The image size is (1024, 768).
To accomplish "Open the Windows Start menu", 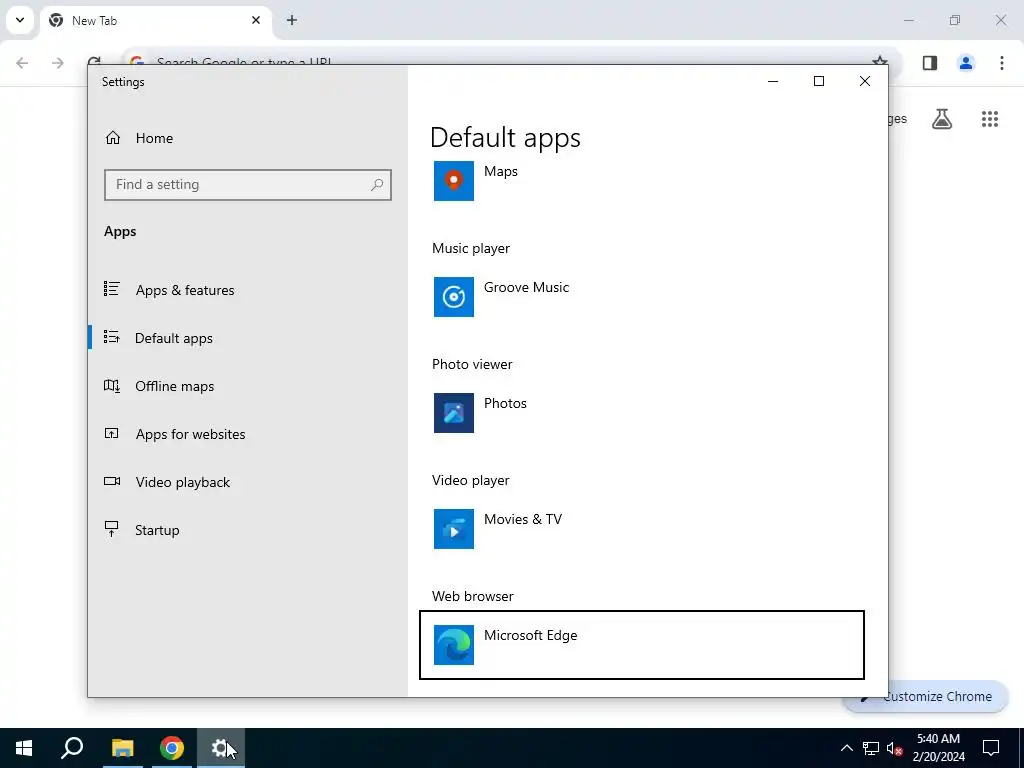I will 24,748.
